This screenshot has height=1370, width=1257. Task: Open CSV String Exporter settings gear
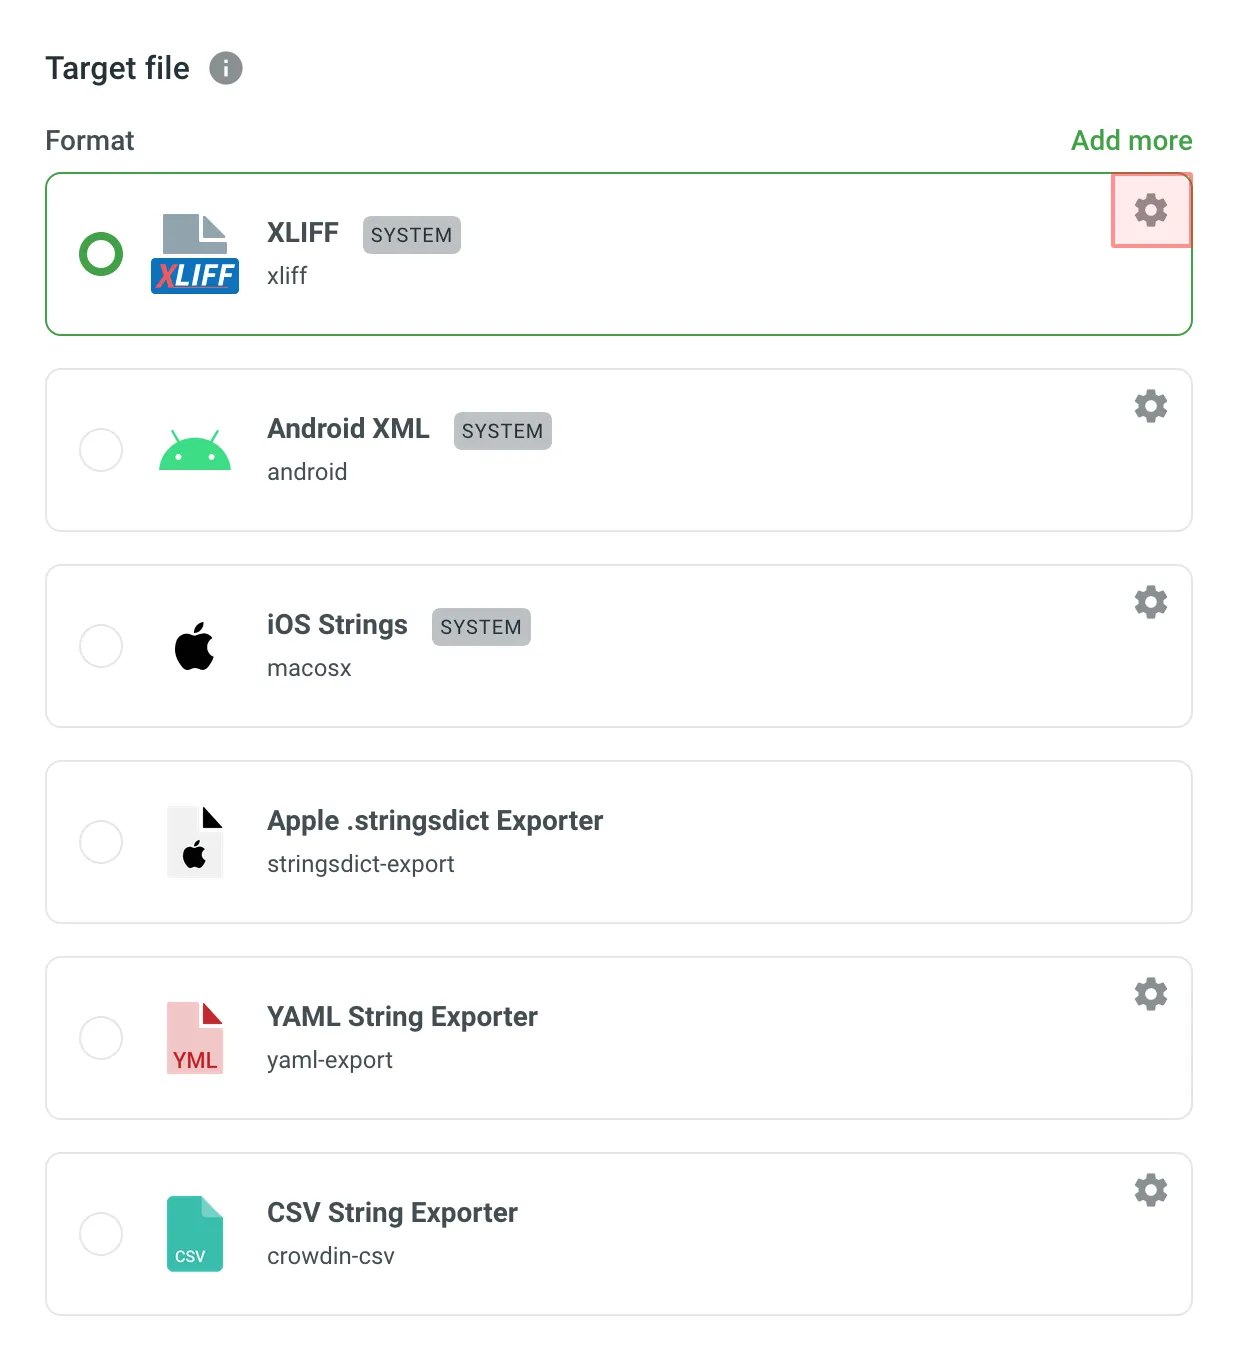[1151, 1189]
